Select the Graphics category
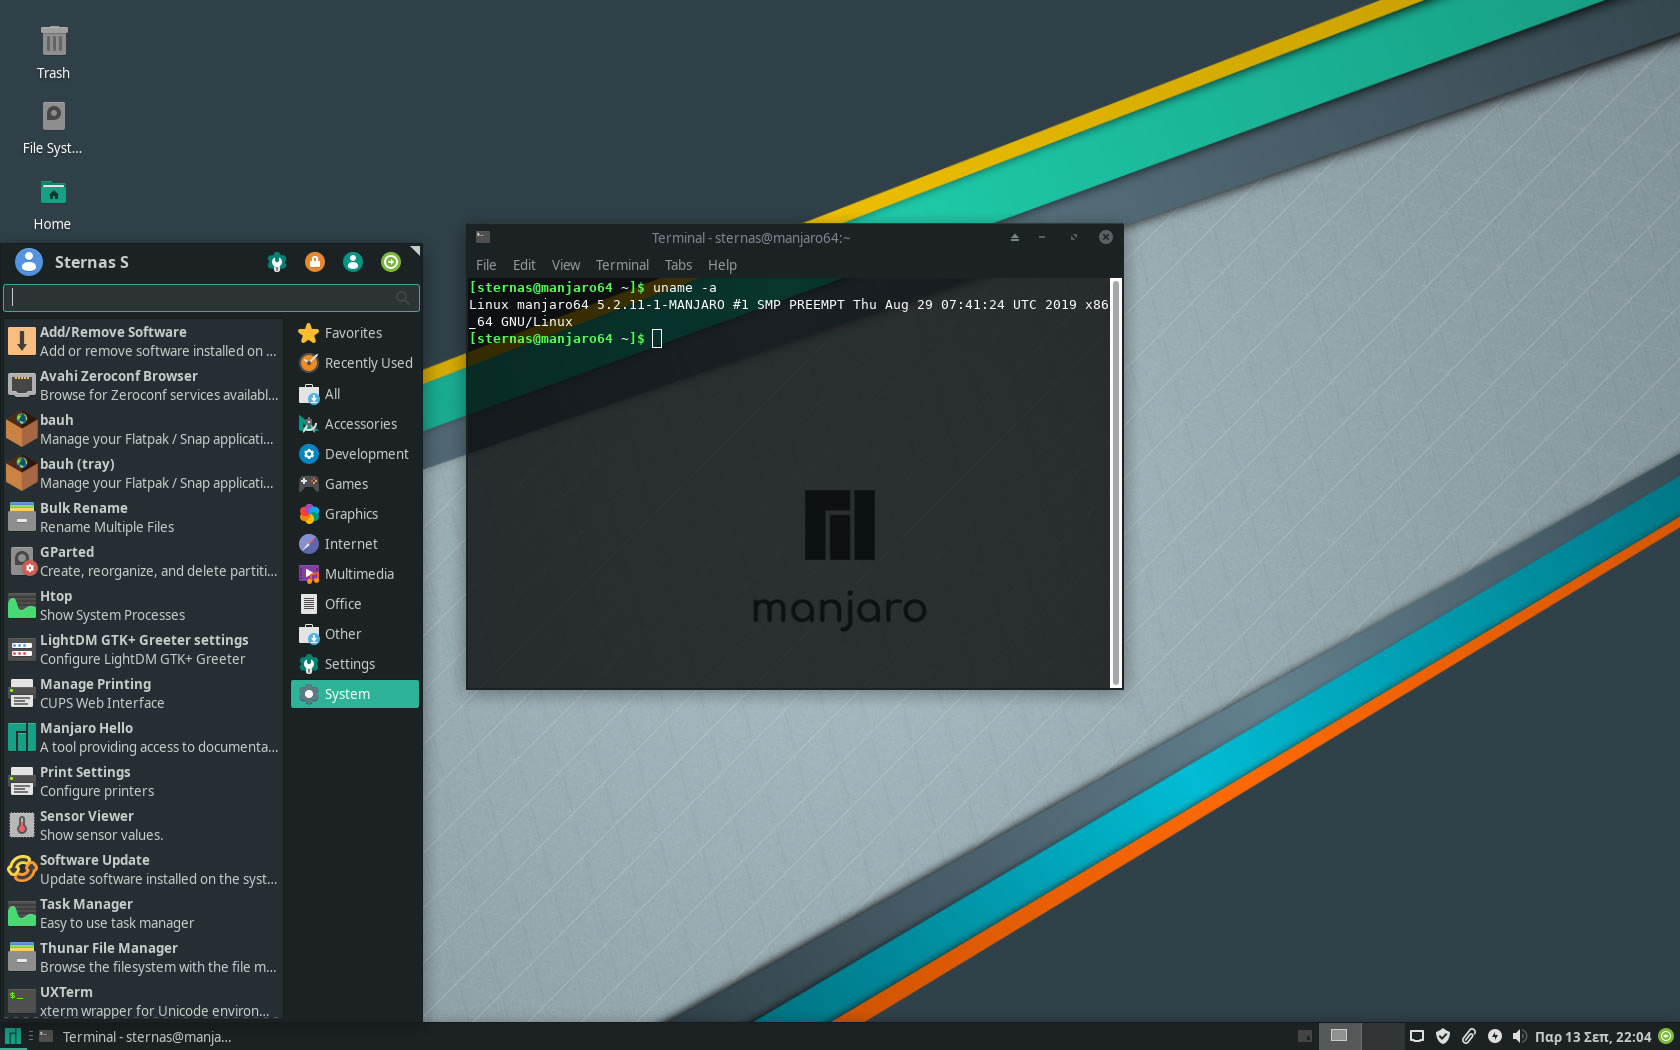The image size is (1680, 1050). point(355,514)
